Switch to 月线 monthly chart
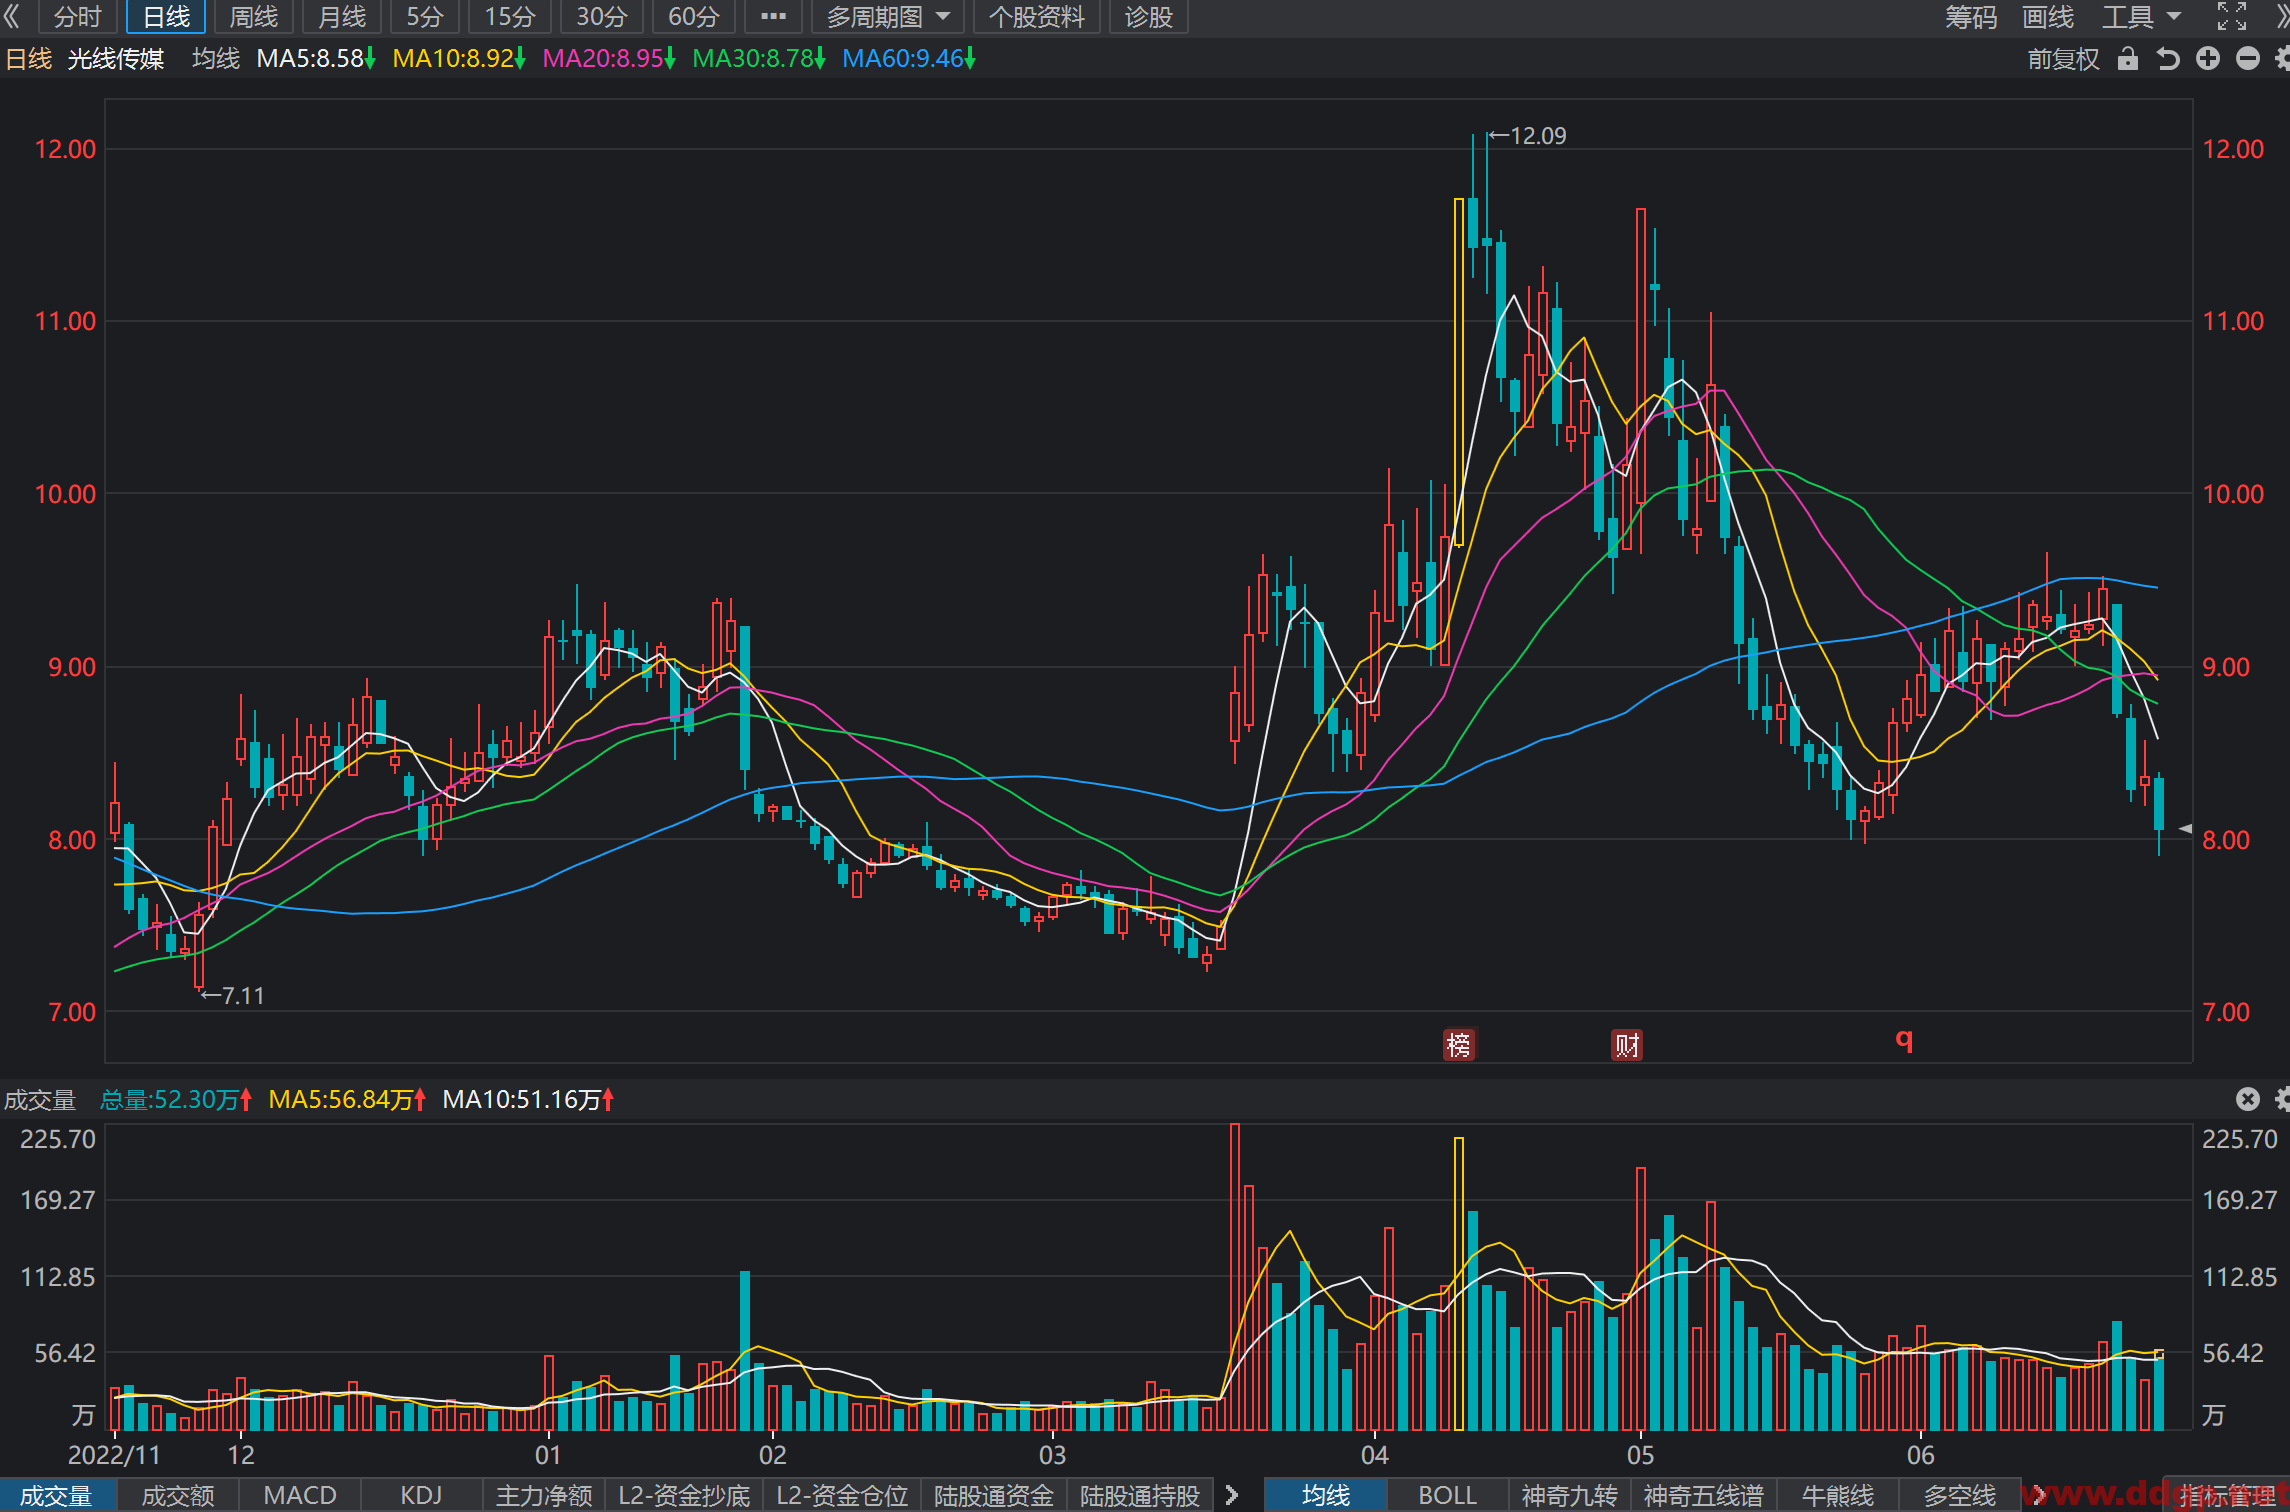The image size is (2290, 1512). (341, 16)
